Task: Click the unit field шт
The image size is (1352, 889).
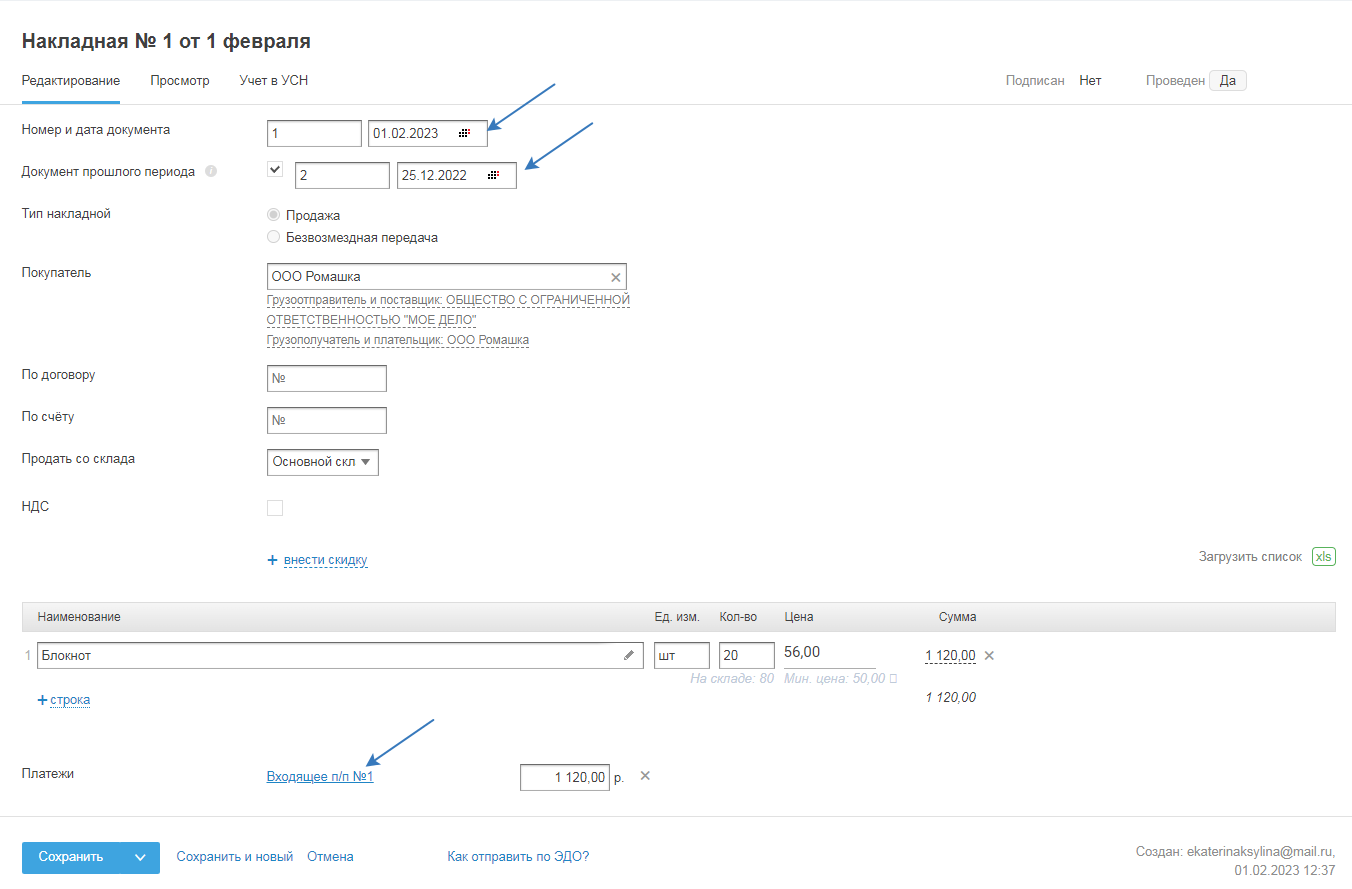Action: (x=682, y=655)
